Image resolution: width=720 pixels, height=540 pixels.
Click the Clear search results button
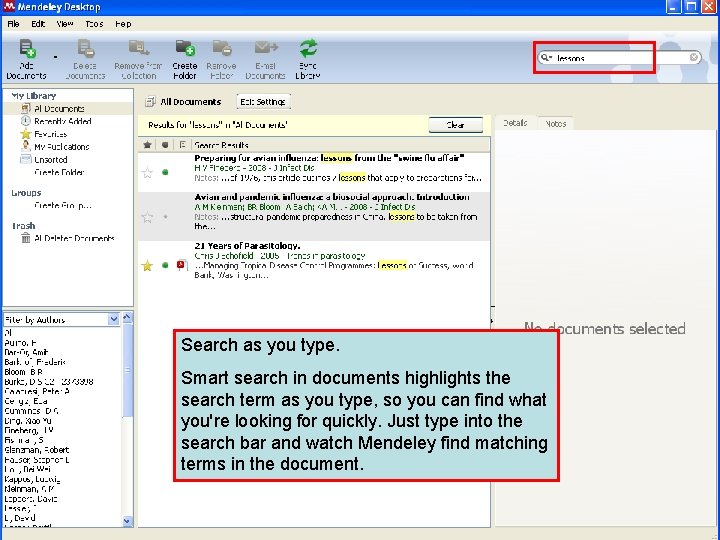click(456, 125)
